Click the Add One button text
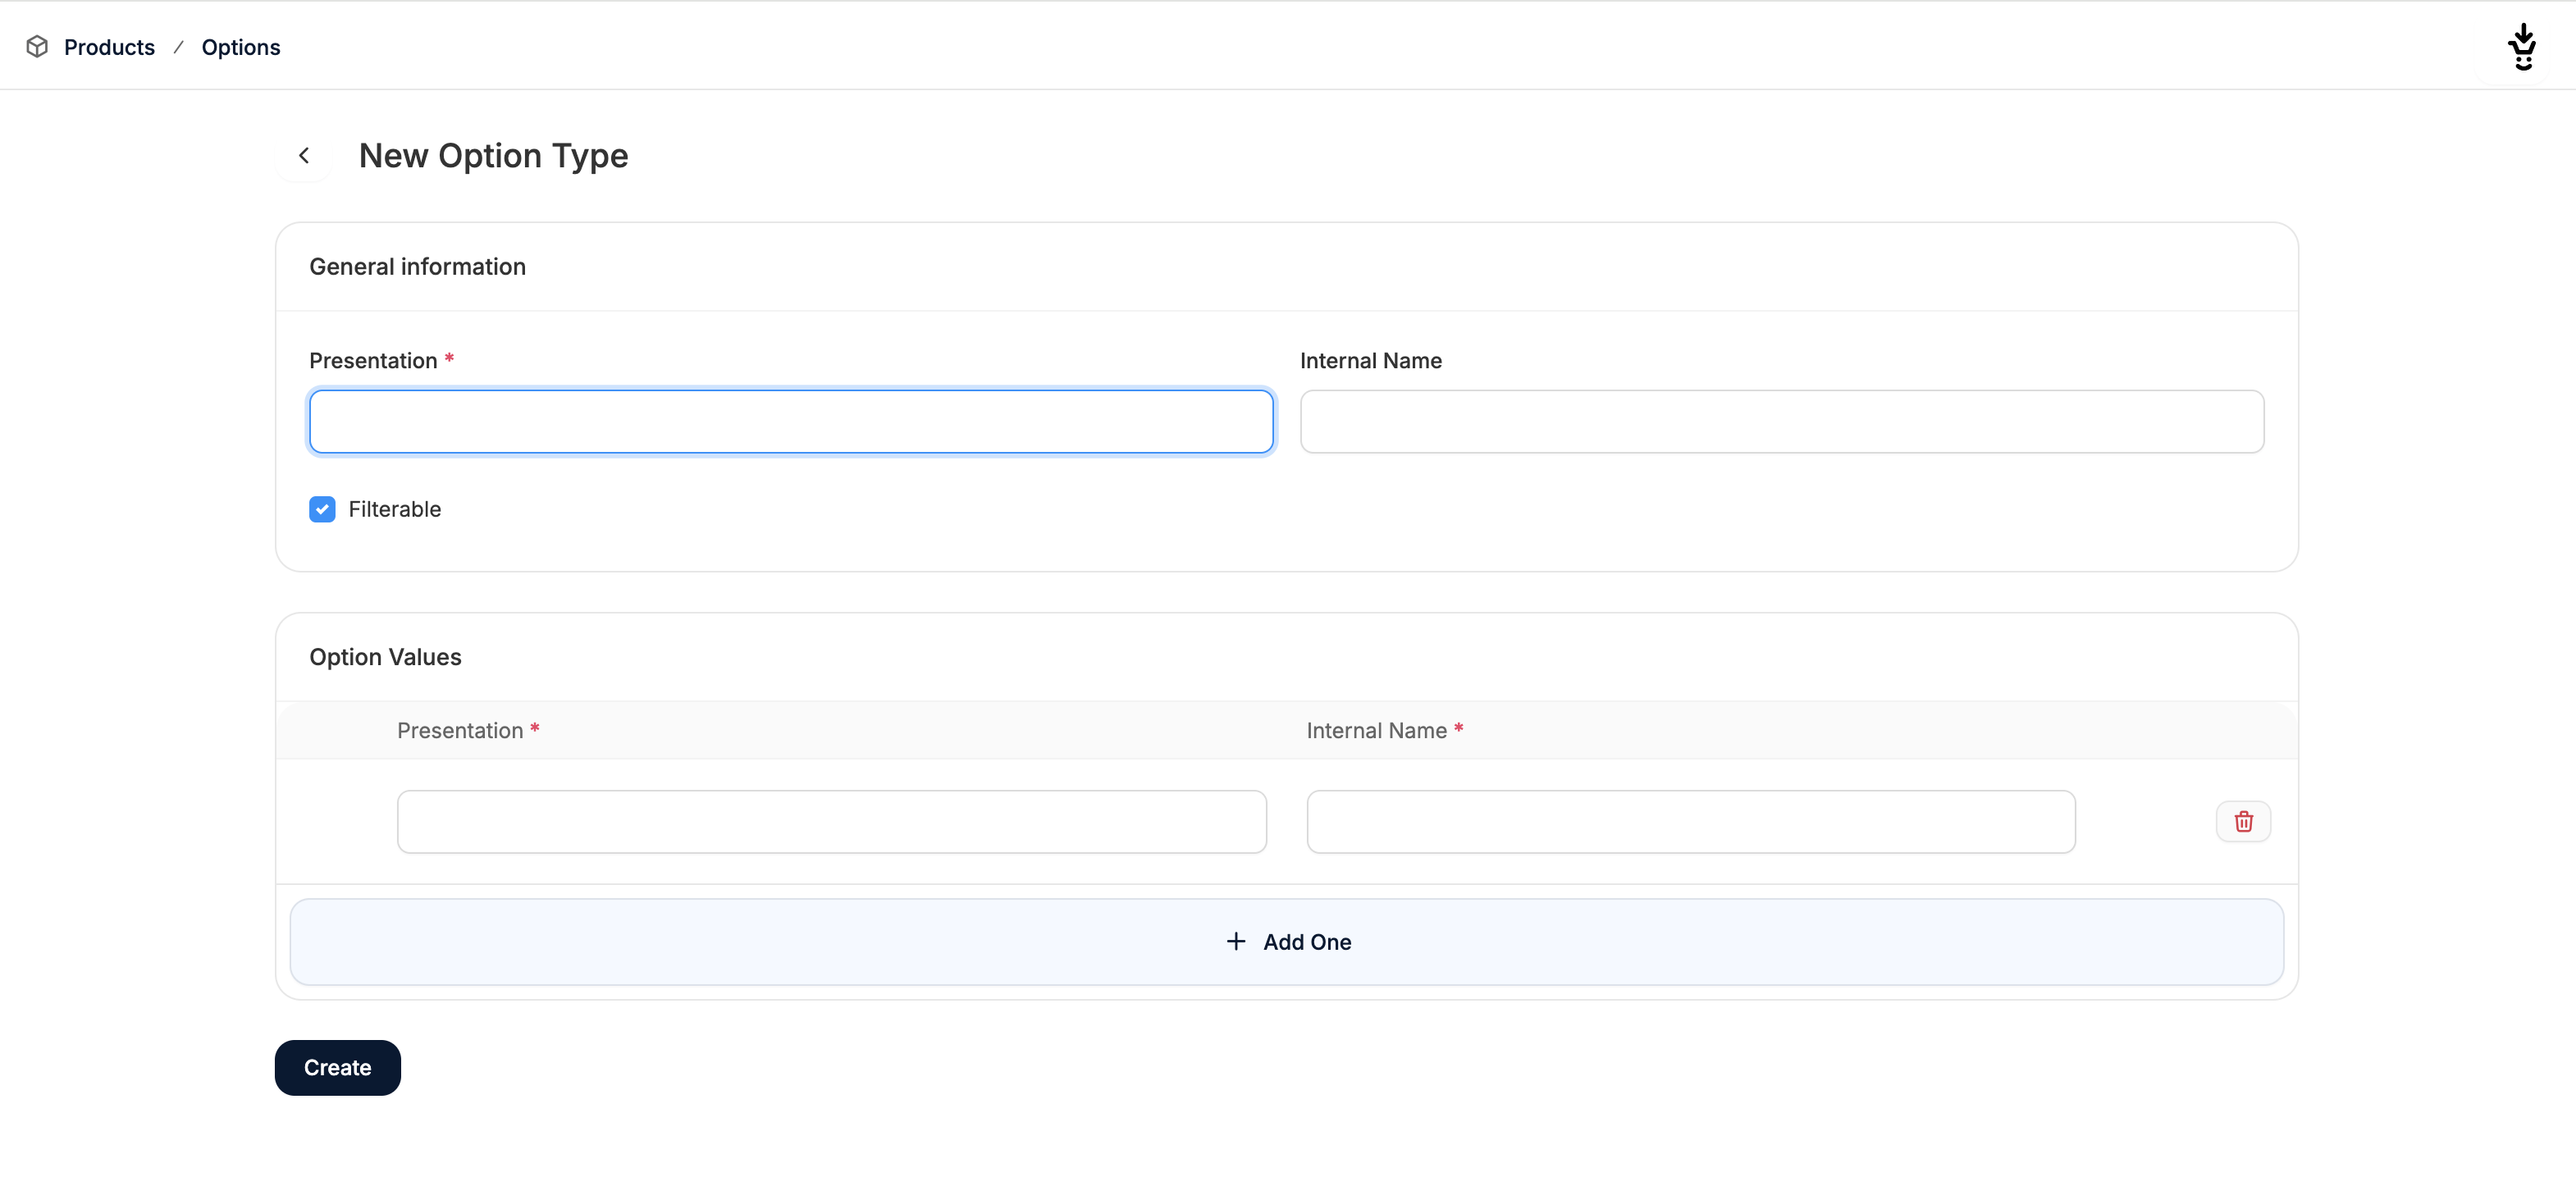The width and height of the screenshot is (2576, 1186). pyautogui.click(x=1306, y=942)
